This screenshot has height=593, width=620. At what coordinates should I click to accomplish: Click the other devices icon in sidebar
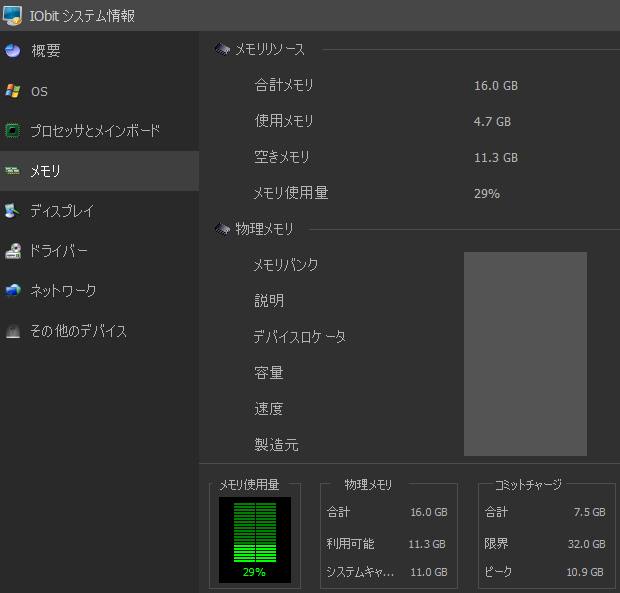coord(13,331)
